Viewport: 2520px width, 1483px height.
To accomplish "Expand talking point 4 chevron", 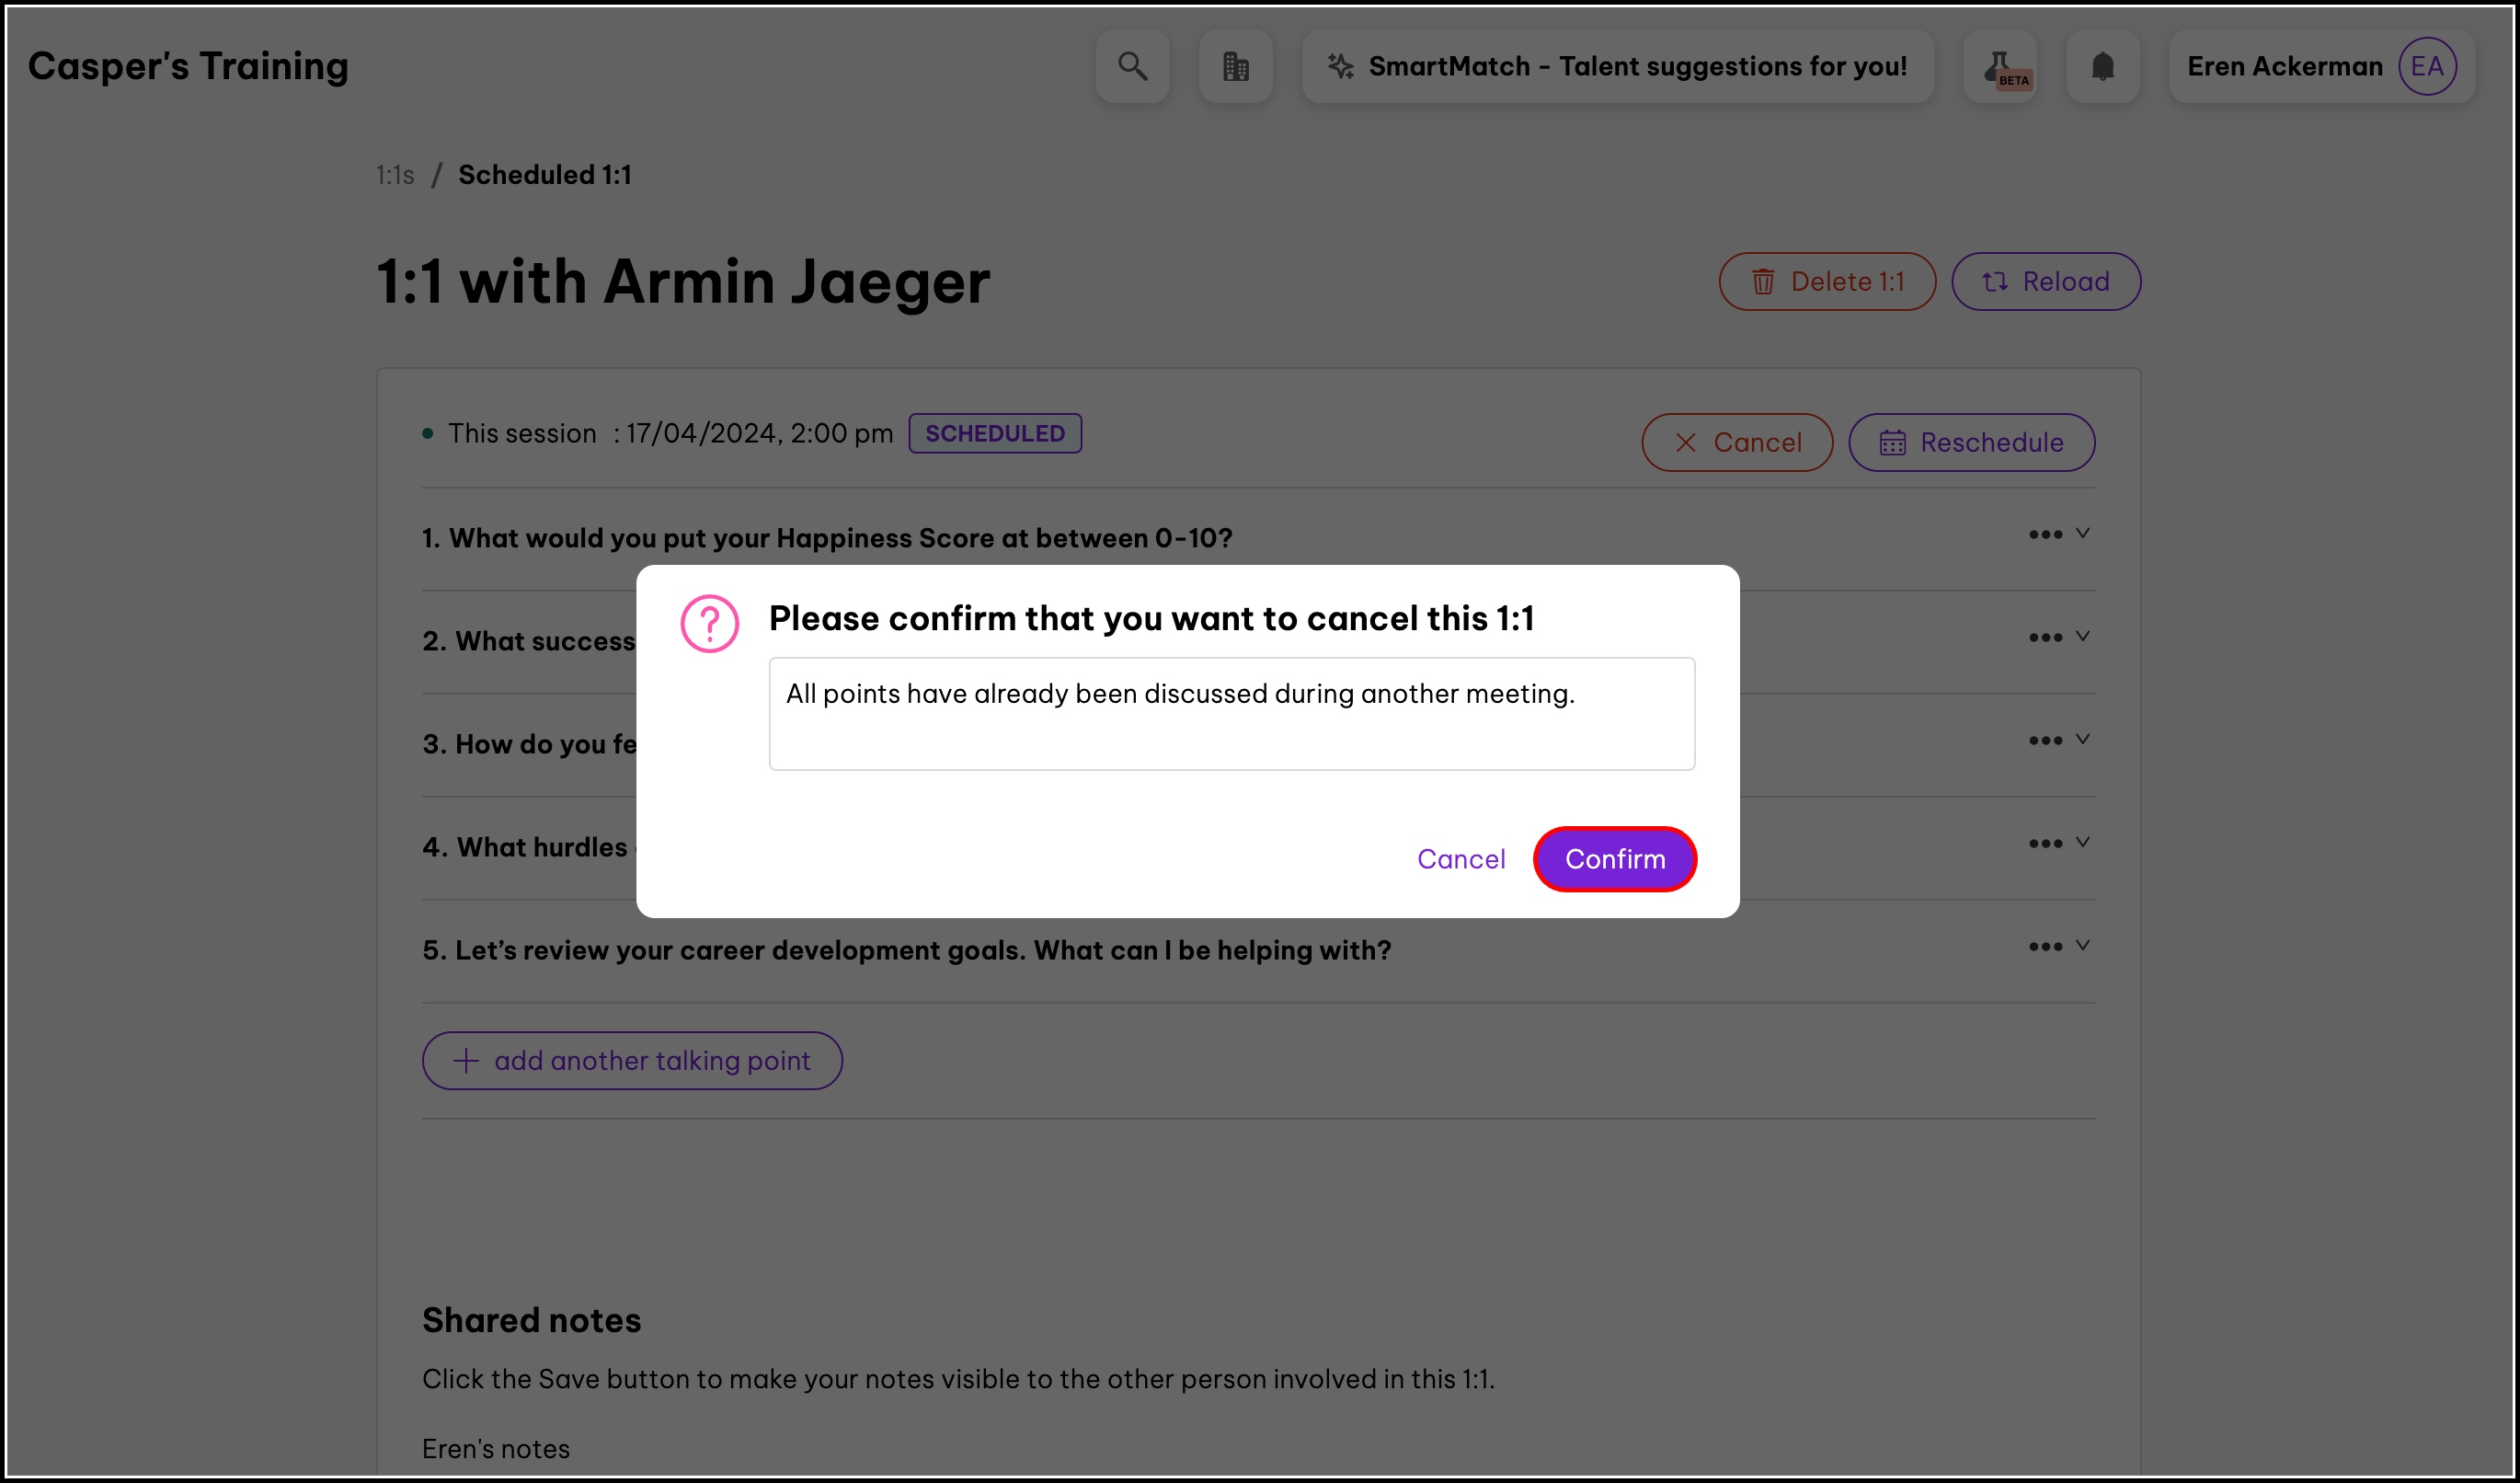I will (2082, 843).
